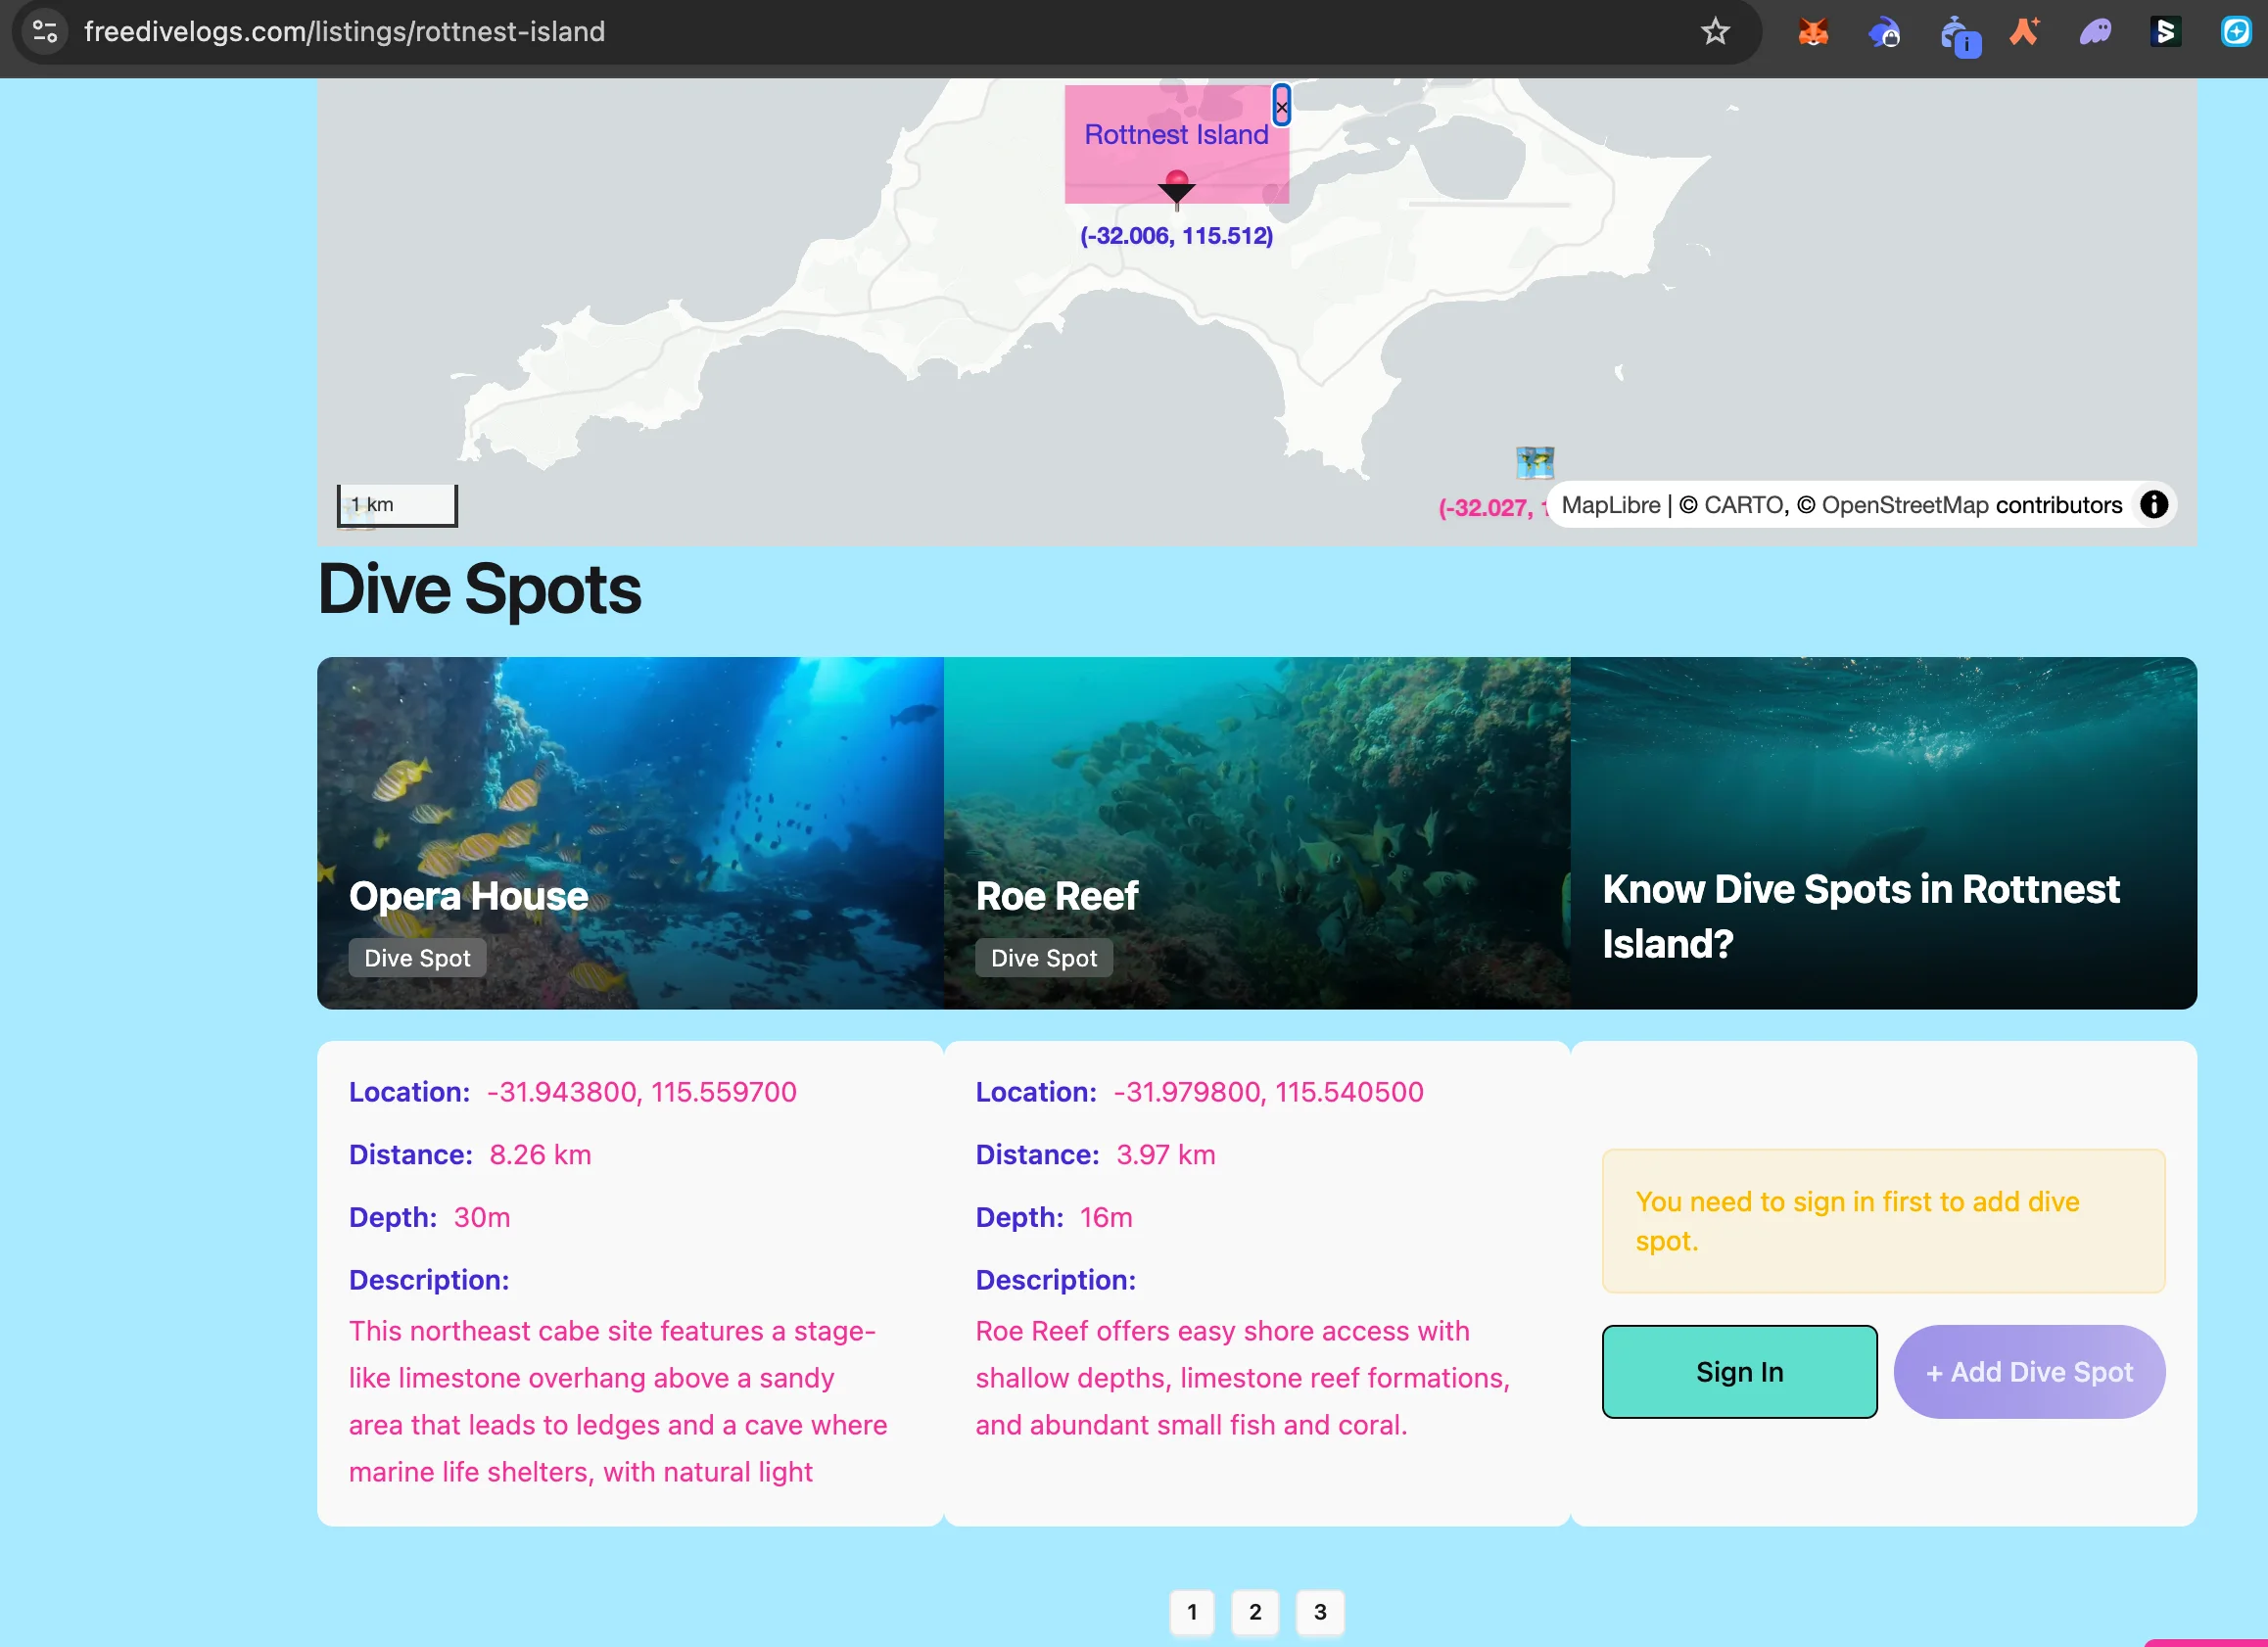The image size is (2268, 1647).
Task: Open the MetaMask fox extension
Action: click(x=1813, y=32)
